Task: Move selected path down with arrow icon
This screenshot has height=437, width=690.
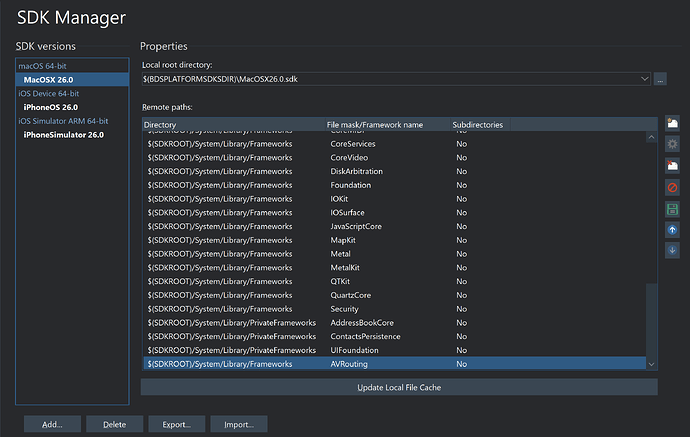Action: [x=672, y=250]
